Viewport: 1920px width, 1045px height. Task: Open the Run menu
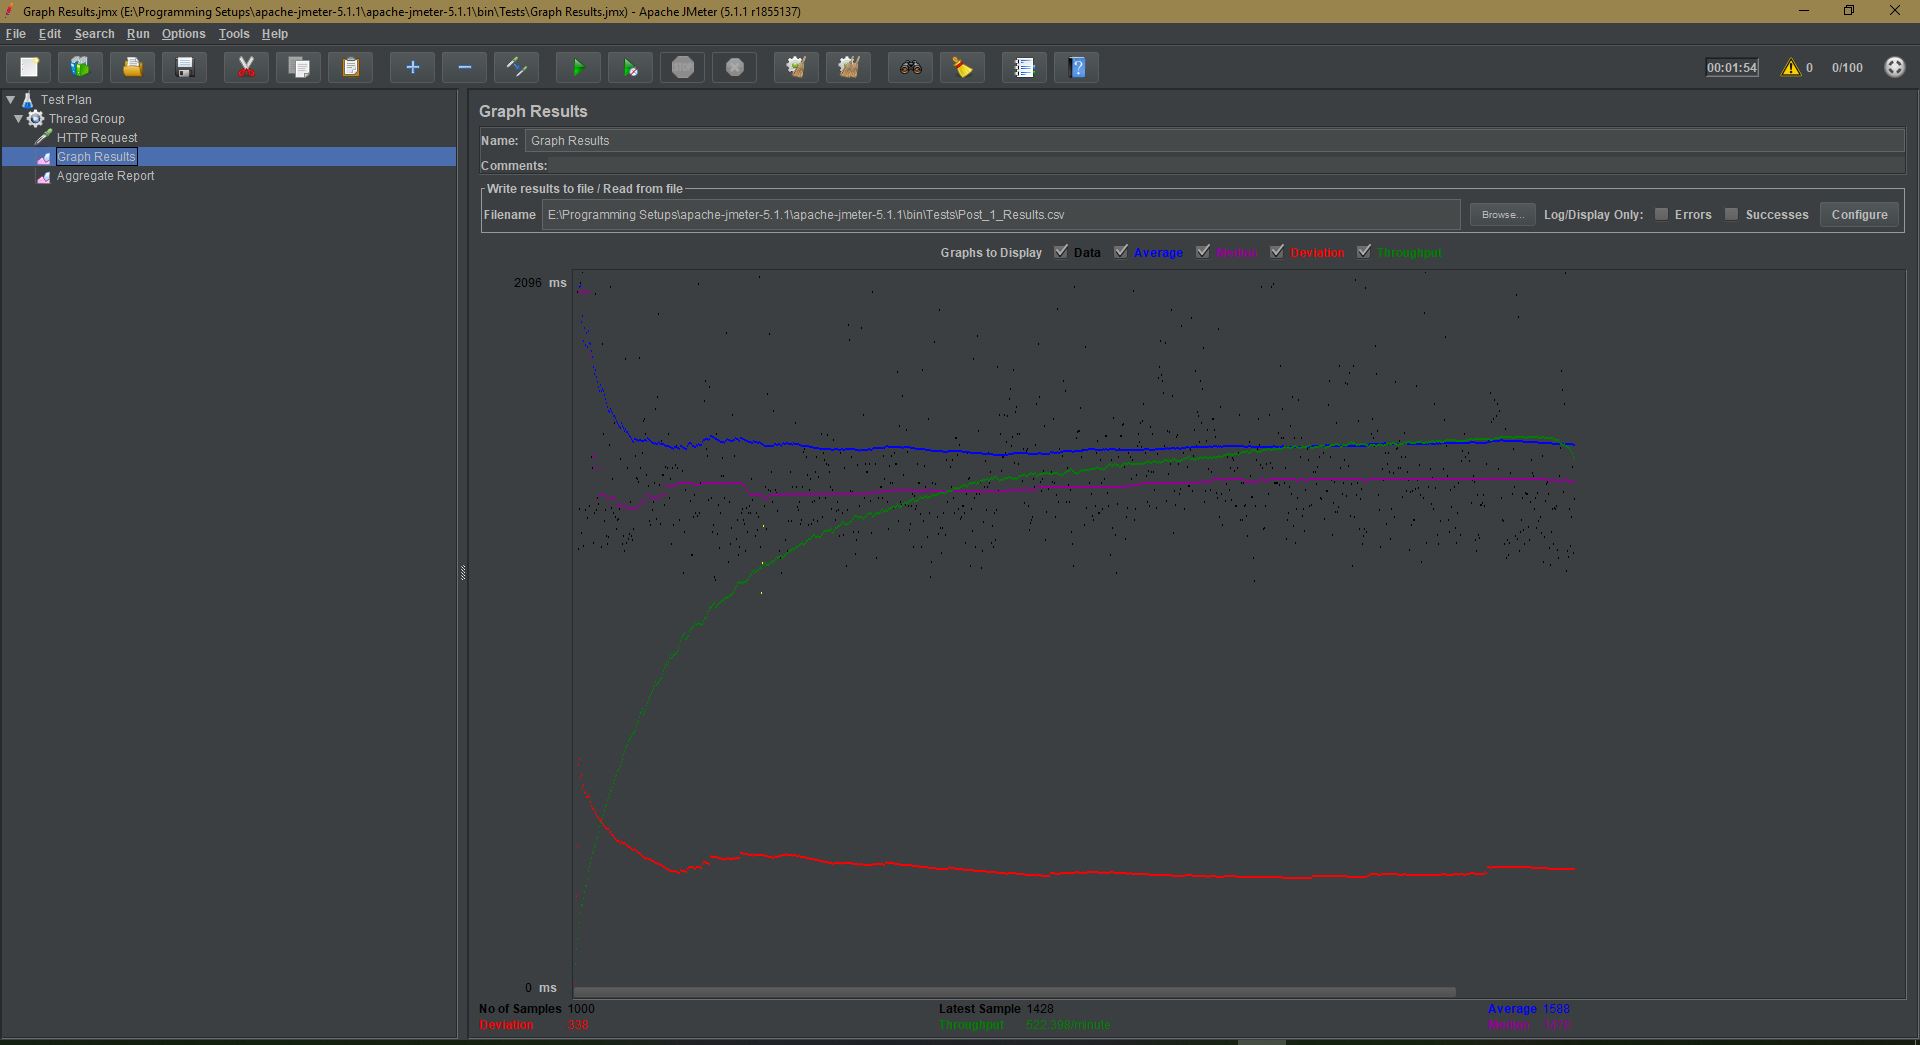click(x=138, y=34)
